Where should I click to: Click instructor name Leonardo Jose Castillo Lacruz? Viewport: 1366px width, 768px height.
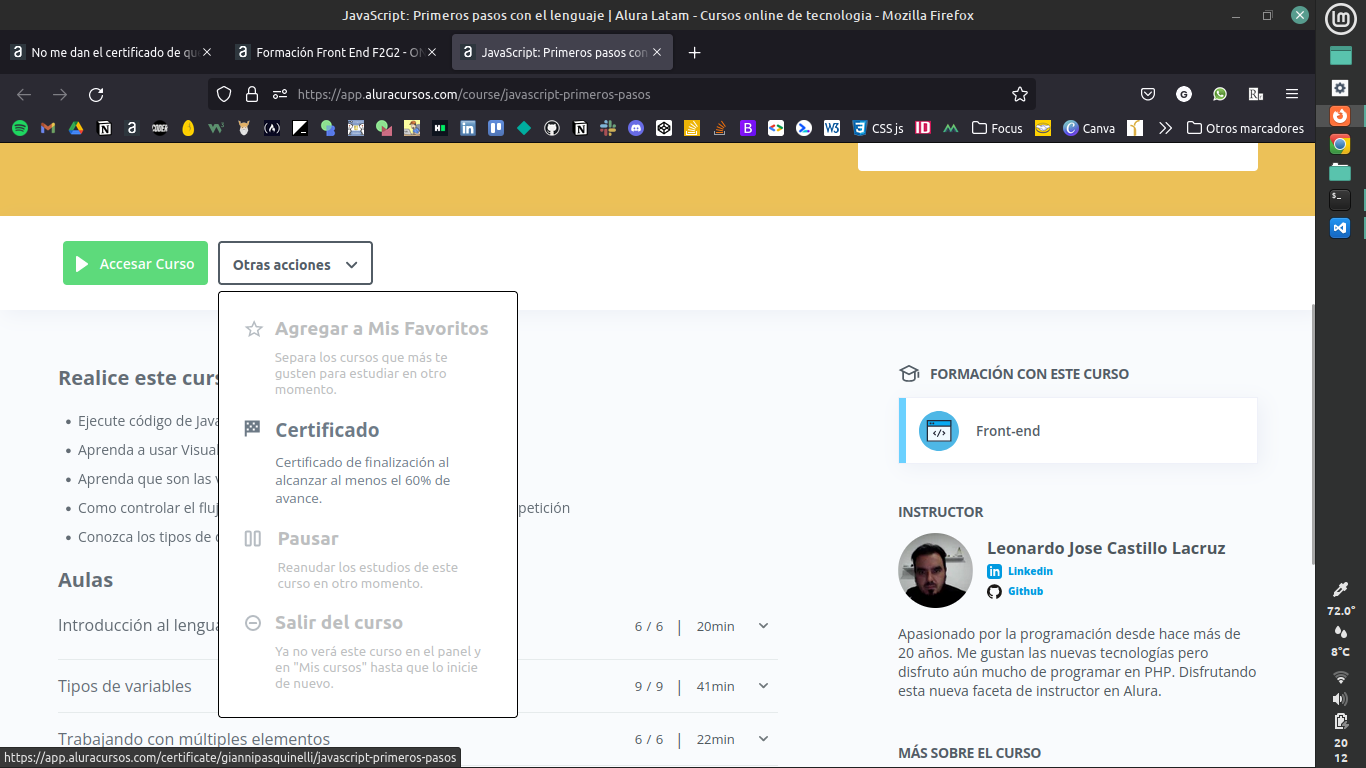pyautogui.click(x=1106, y=548)
